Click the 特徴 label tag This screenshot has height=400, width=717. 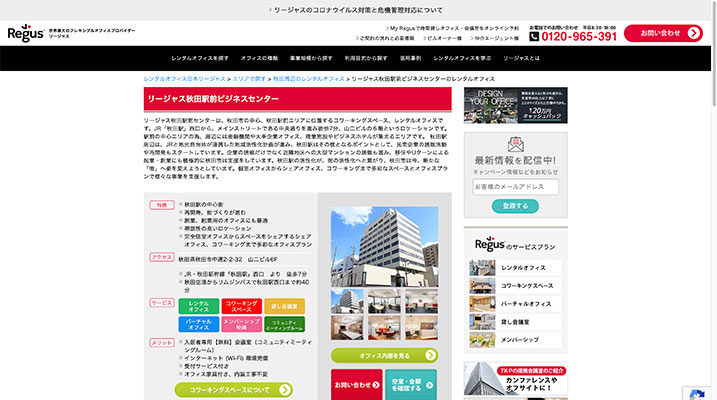(162, 205)
